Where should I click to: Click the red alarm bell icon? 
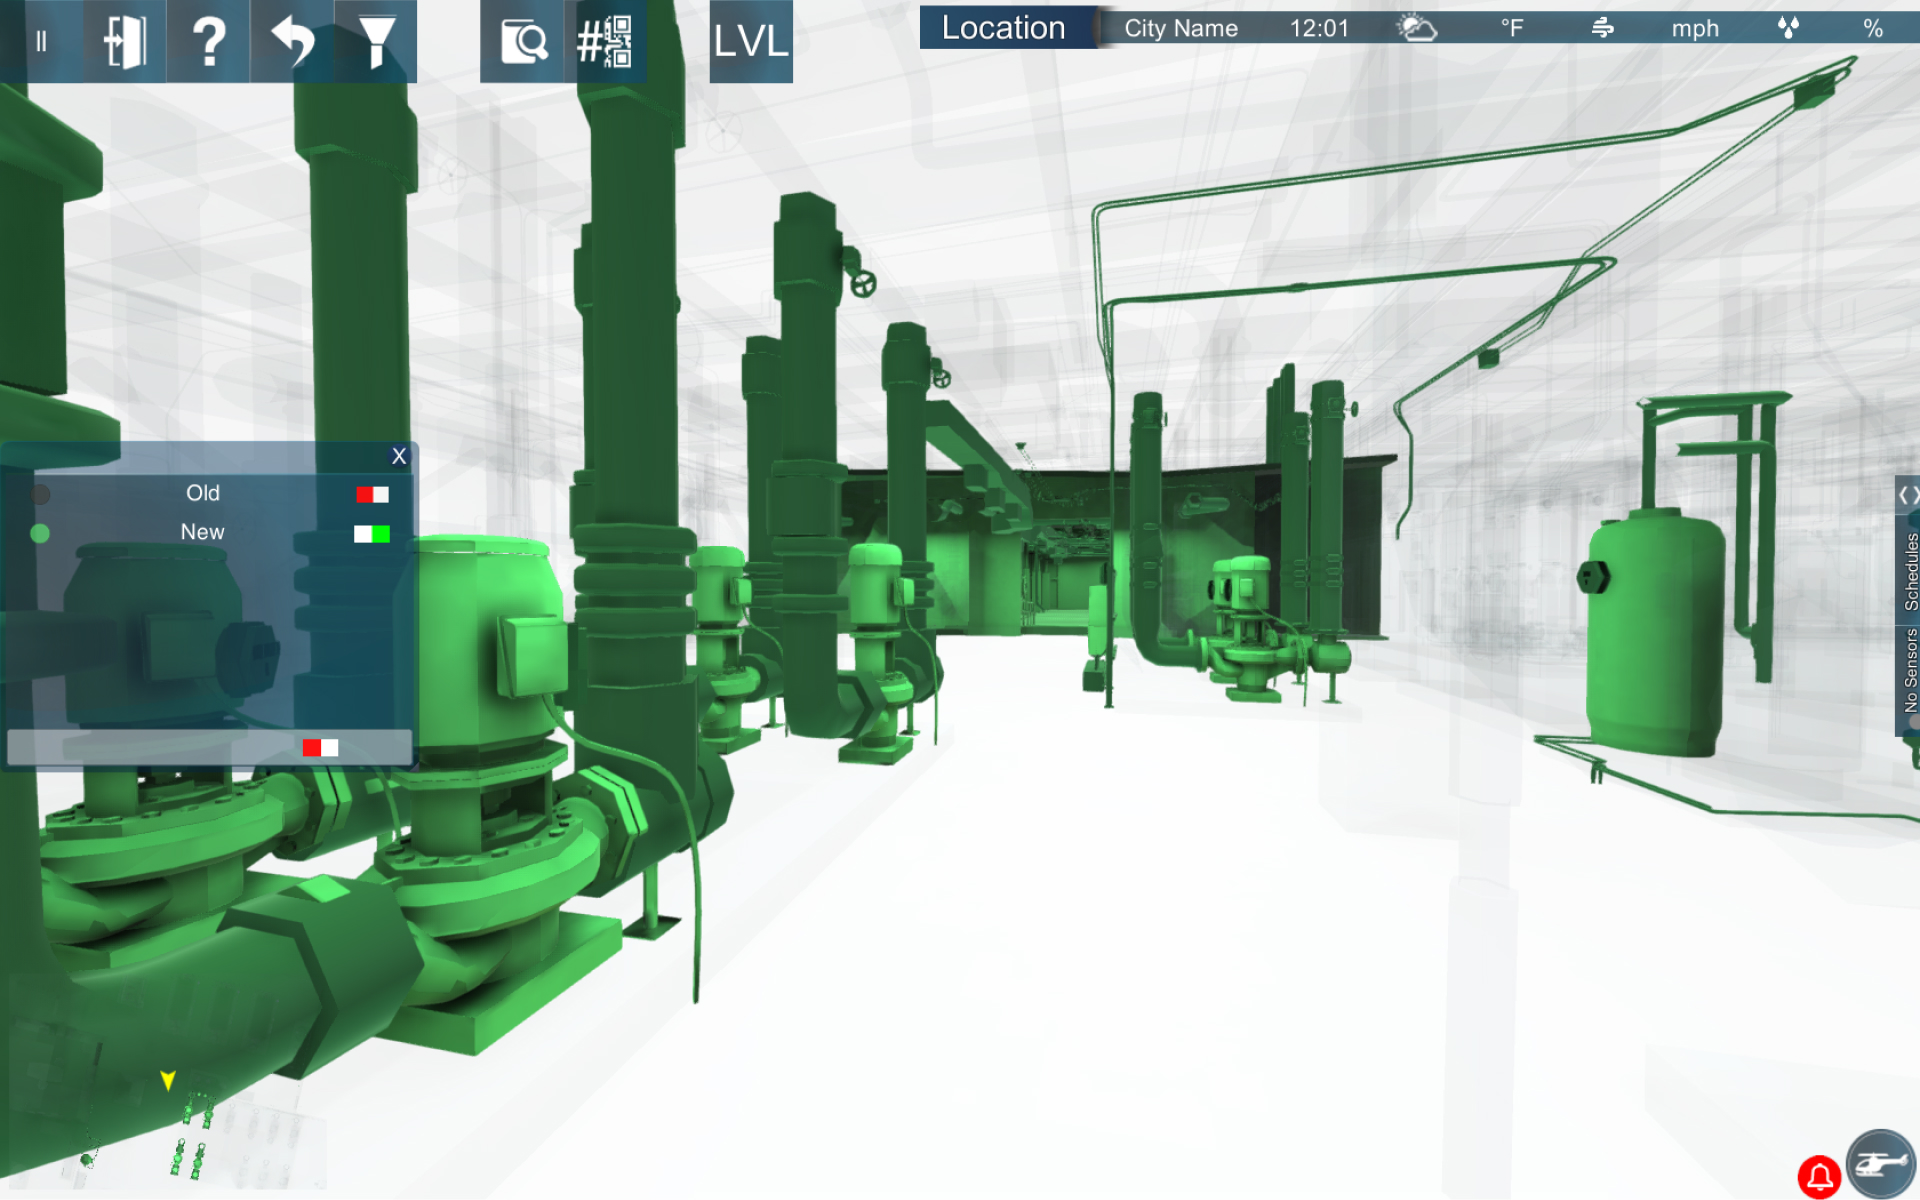coord(1819,1176)
